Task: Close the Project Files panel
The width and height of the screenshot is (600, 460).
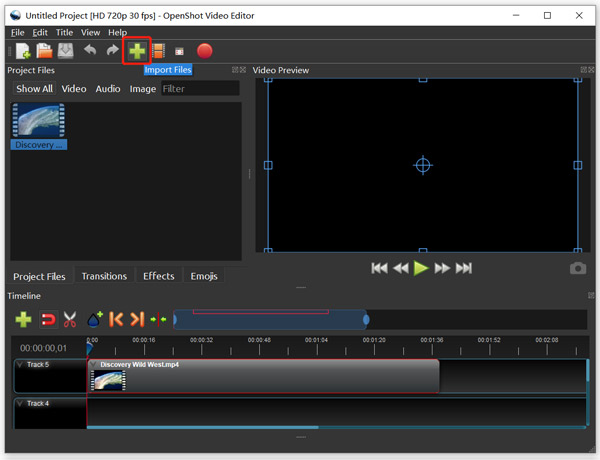Action: point(243,70)
